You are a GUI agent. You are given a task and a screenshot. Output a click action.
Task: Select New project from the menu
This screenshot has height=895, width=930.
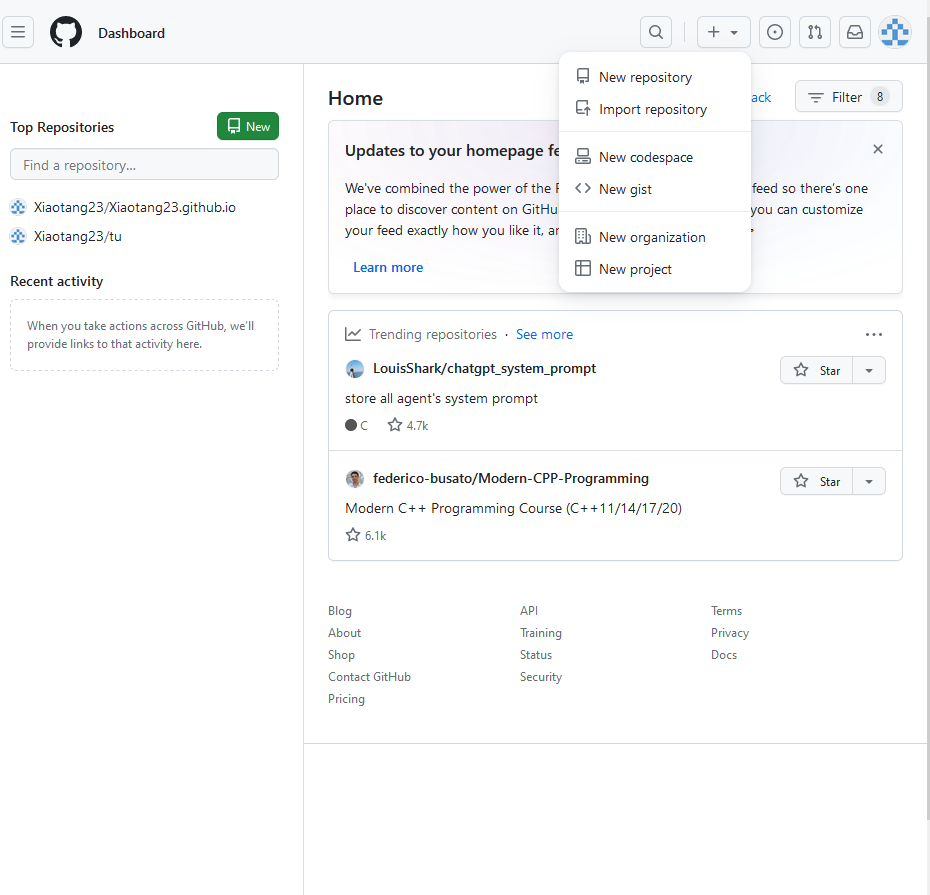tap(655, 269)
